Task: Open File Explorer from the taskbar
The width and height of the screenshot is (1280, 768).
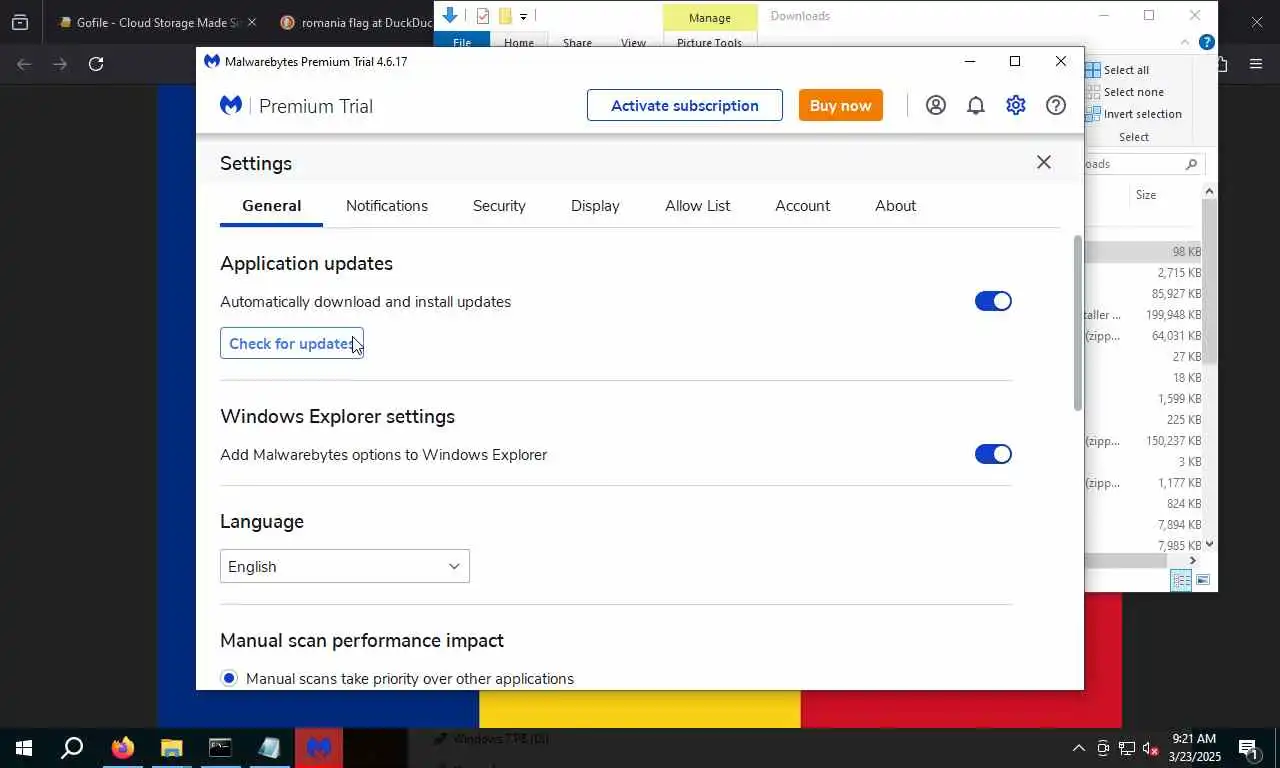Action: [171, 748]
